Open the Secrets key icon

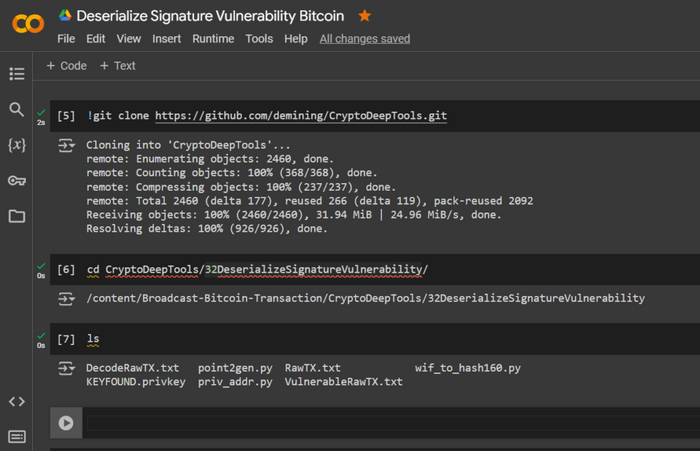tap(16, 181)
